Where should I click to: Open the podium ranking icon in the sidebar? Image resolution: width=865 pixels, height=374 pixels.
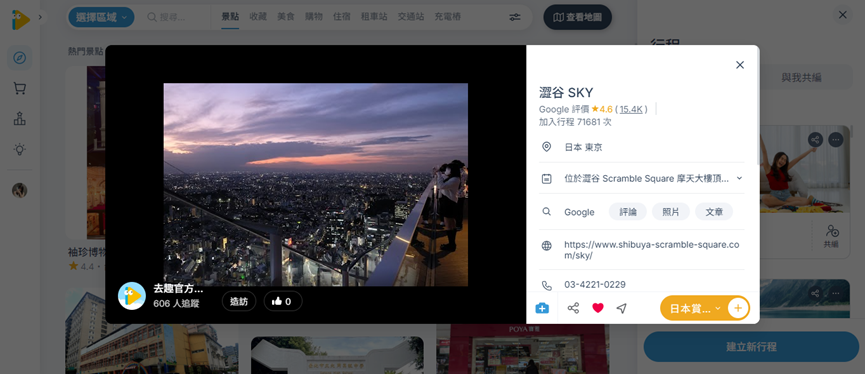pyautogui.click(x=20, y=119)
